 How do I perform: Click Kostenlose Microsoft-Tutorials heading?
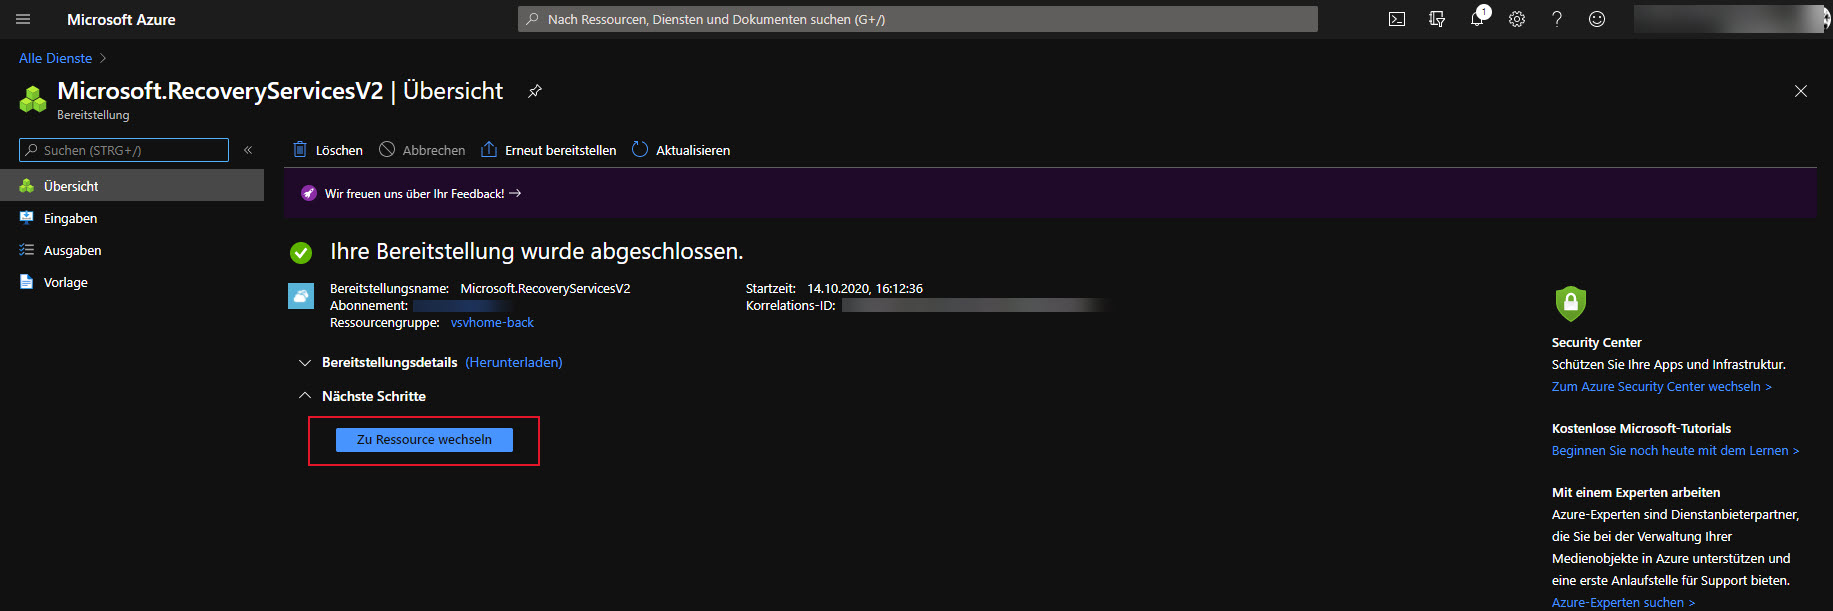(x=1641, y=429)
